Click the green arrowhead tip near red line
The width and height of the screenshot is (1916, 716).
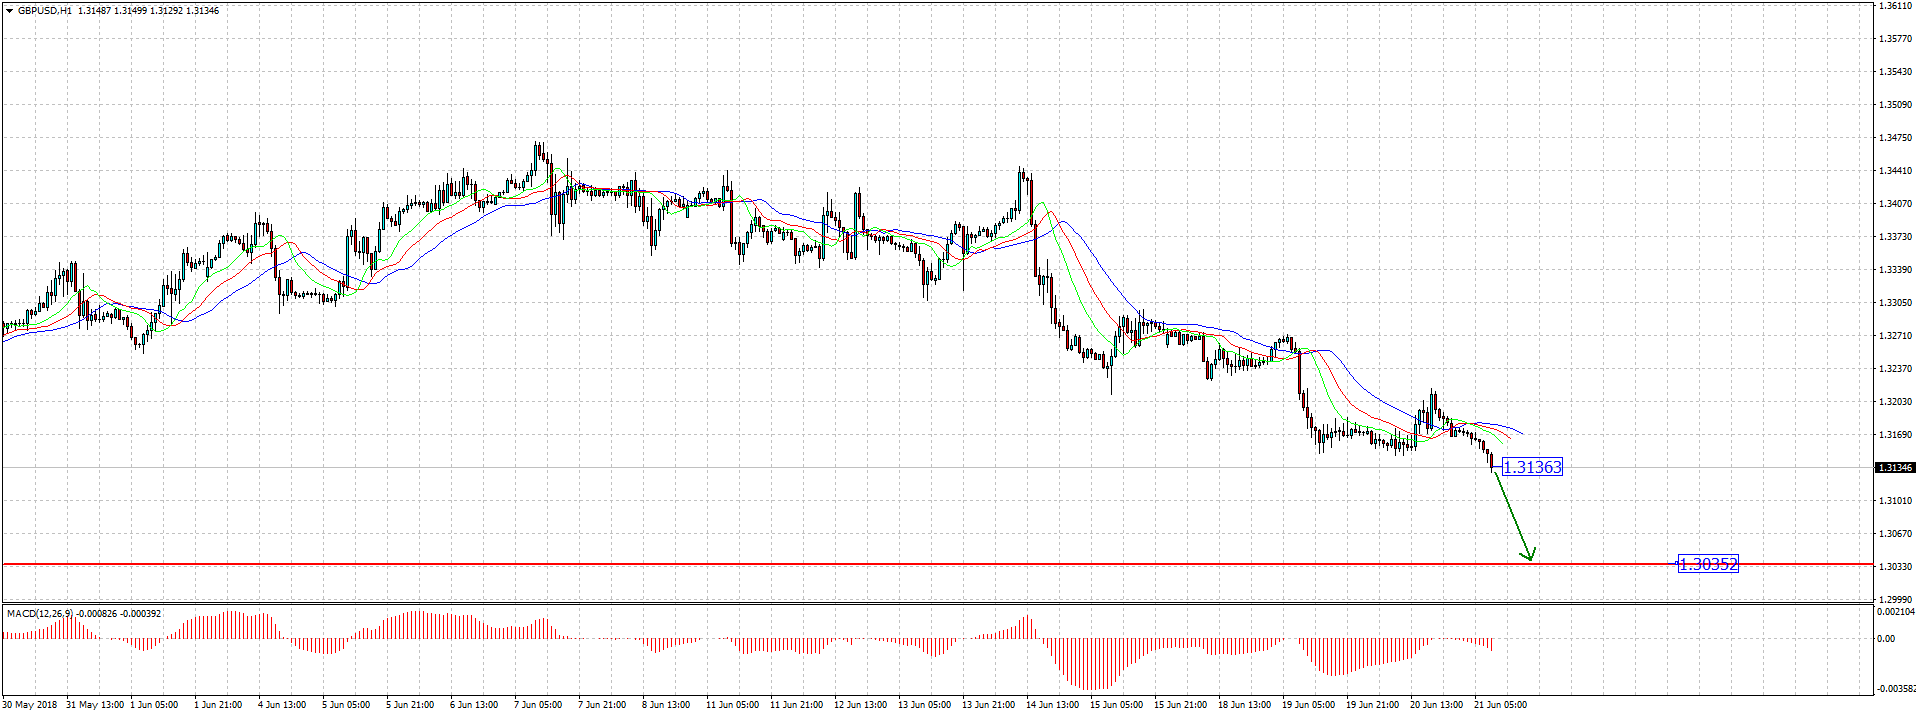pyautogui.click(x=1529, y=557)
